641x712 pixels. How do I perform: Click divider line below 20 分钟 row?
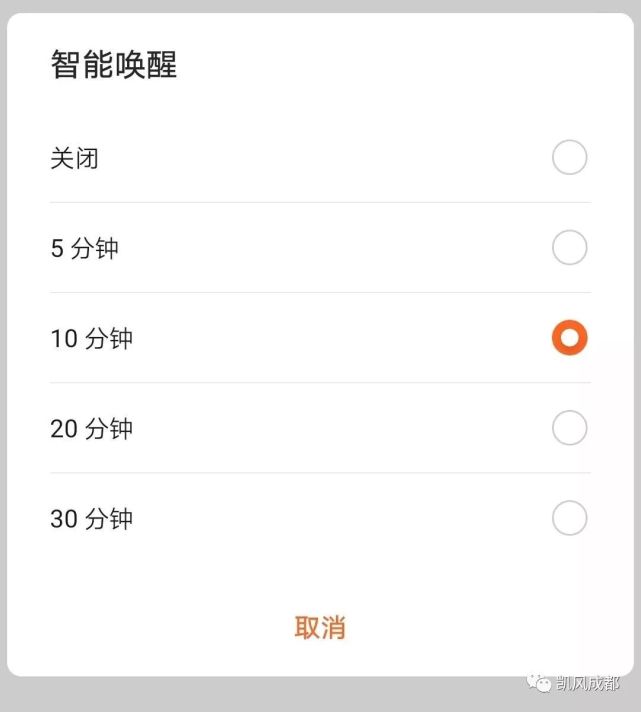(x=320, y=473)
